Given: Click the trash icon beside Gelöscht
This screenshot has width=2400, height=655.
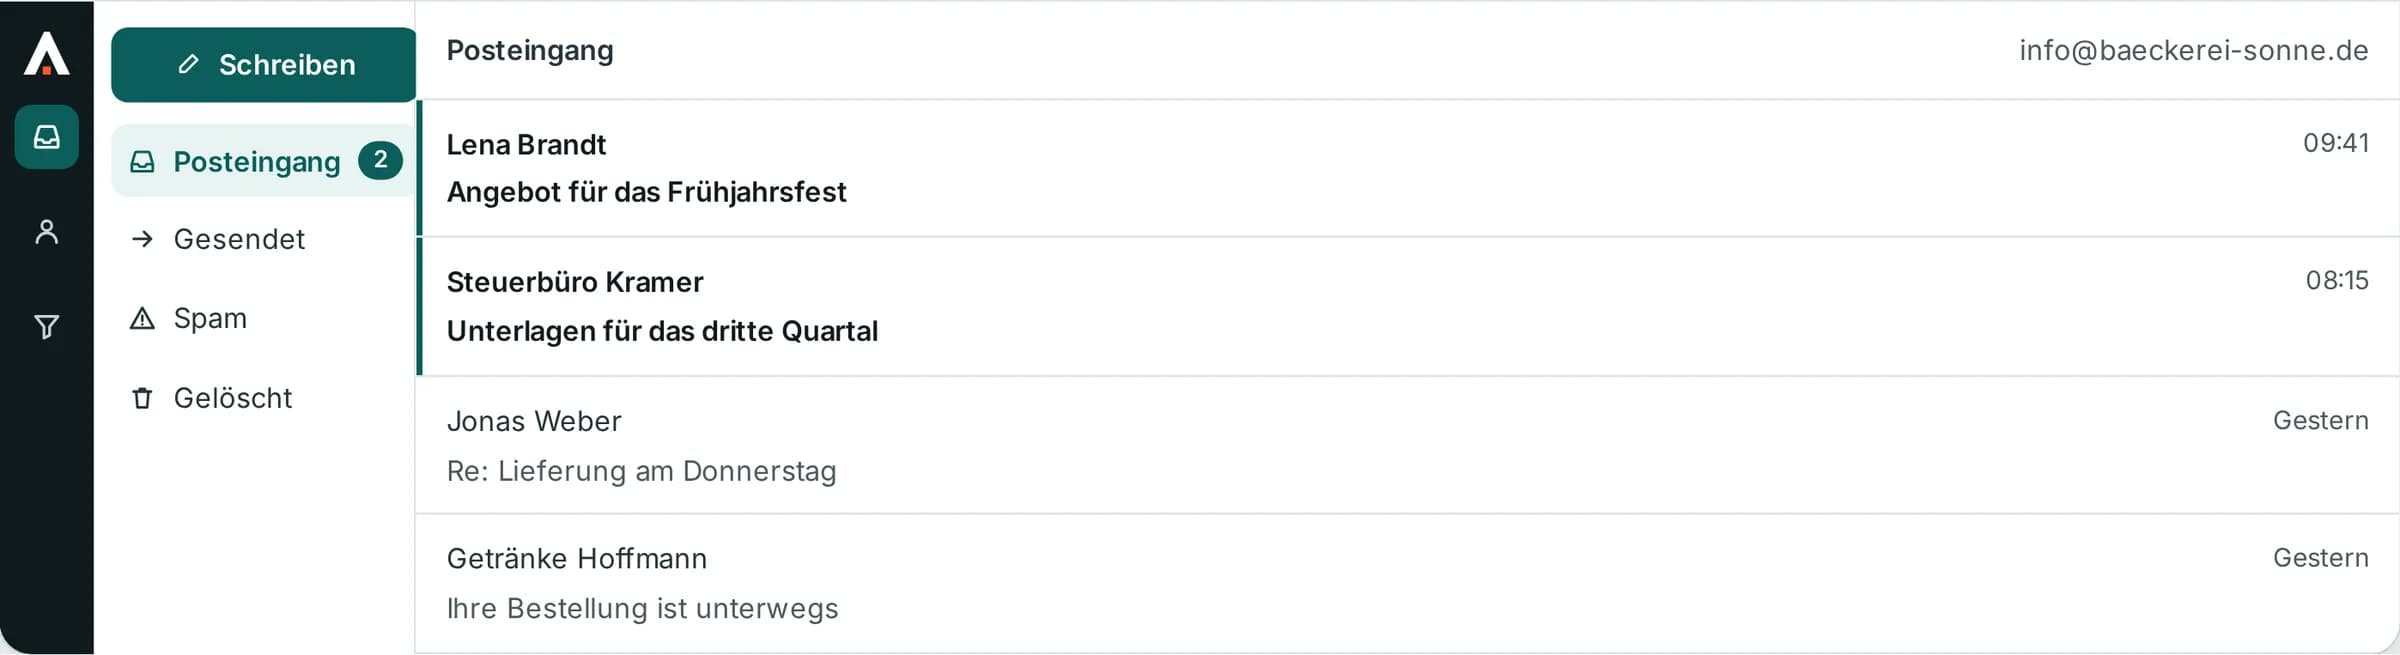Looking at the screenshot, I should click(x=143, y=398).
